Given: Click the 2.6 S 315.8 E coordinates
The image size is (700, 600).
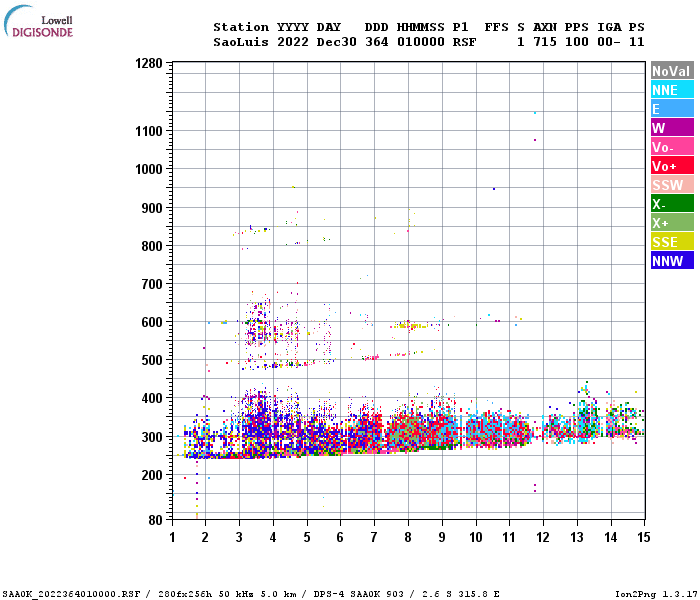Looking at the screenshot, I should (461, 594).
